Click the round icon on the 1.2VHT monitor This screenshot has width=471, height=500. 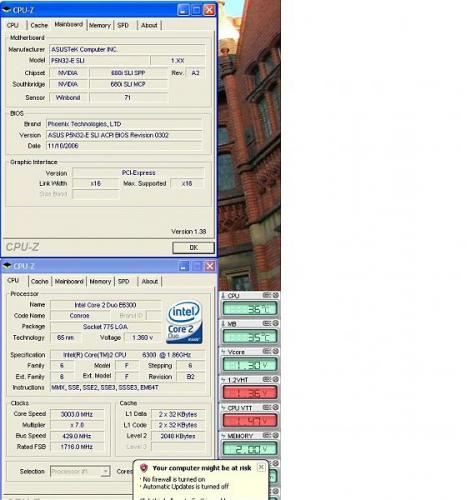point(276,379)
